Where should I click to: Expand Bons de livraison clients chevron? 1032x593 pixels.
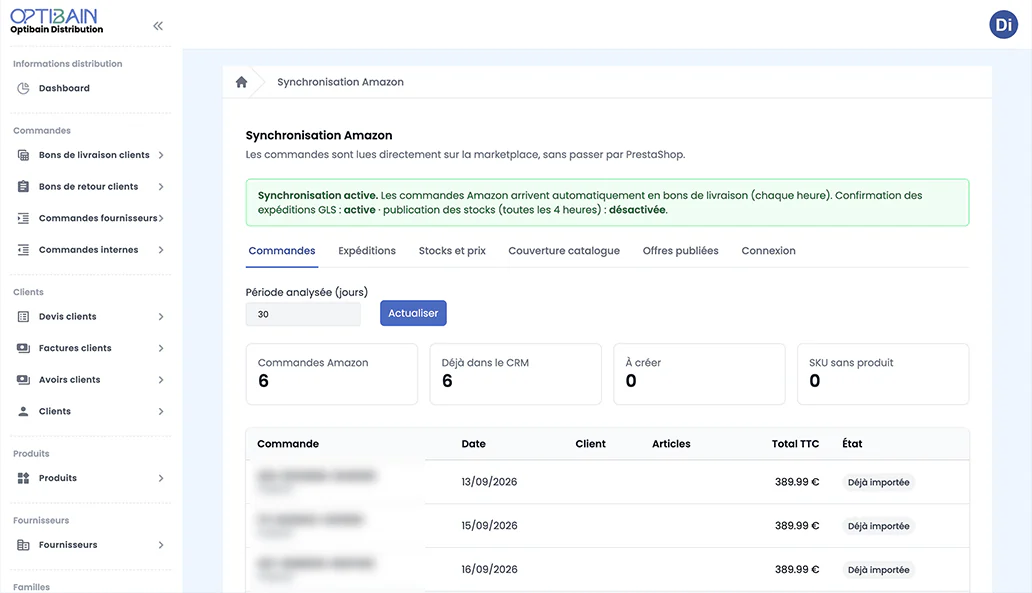(x=161, y=155)
